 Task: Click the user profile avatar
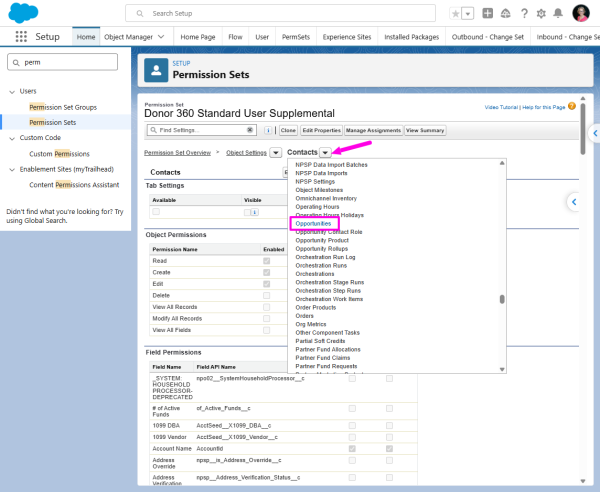pos(580,13)
